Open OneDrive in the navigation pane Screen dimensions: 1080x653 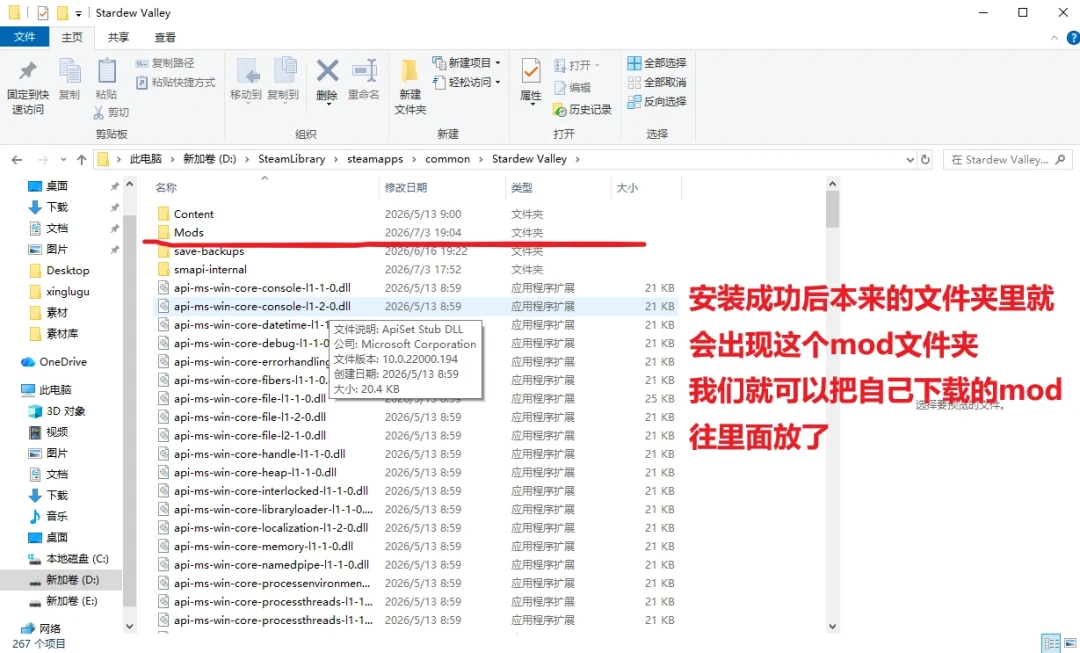click(63, 362)
